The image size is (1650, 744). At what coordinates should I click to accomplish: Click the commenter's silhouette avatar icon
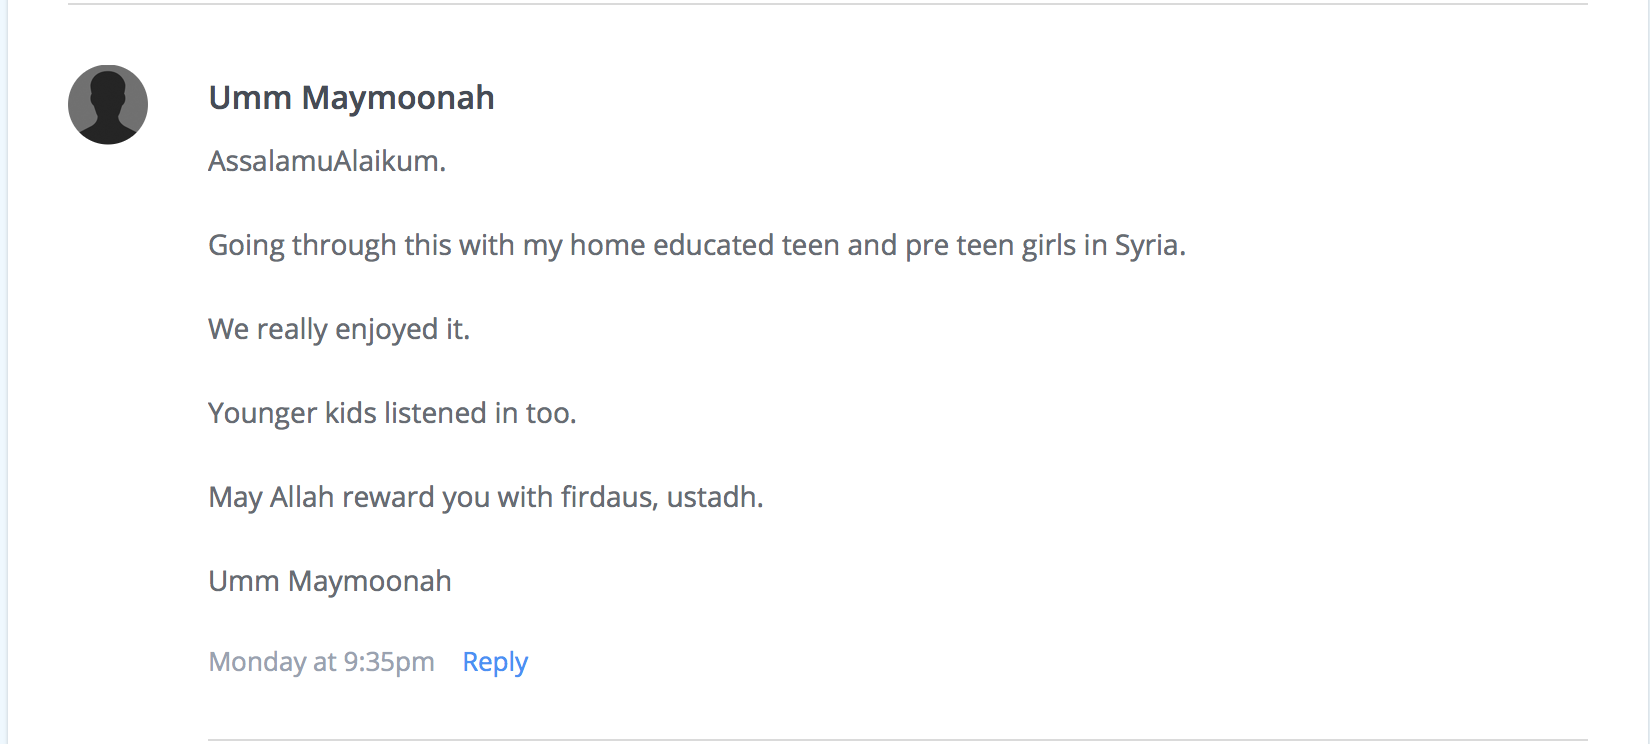pos(108,105)
